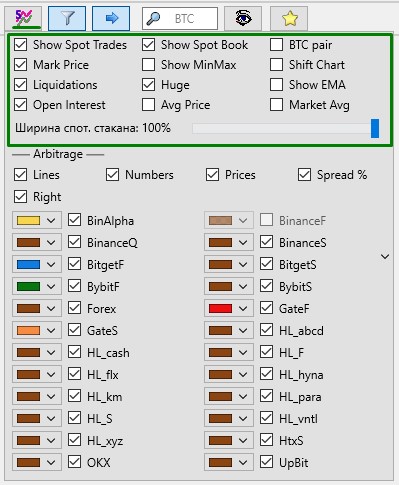Toggle HL_F checkbox

click(x=266, y=352)
